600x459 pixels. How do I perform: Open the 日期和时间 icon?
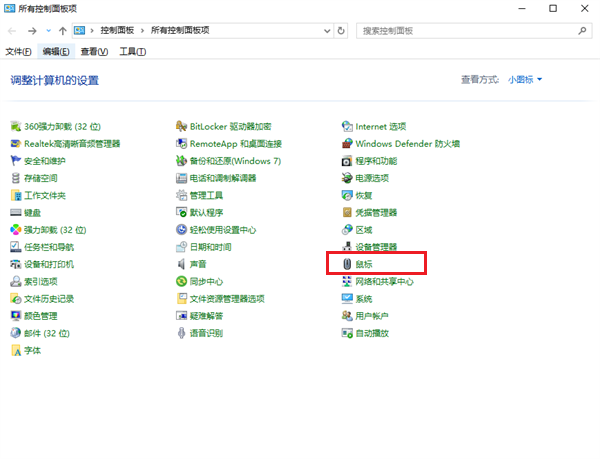[x=181, y=247]
